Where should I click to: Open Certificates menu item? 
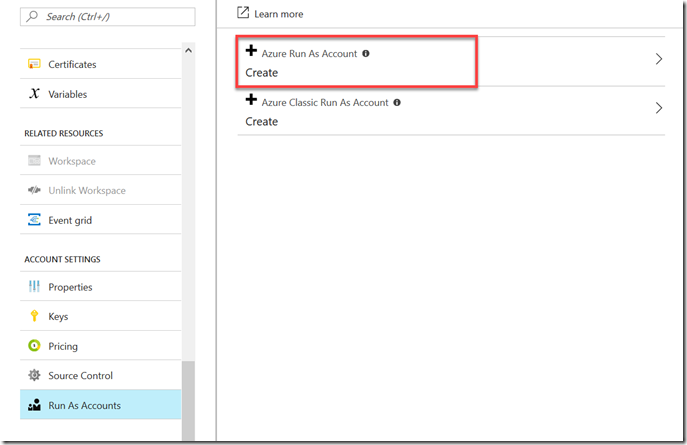(100, 64)
